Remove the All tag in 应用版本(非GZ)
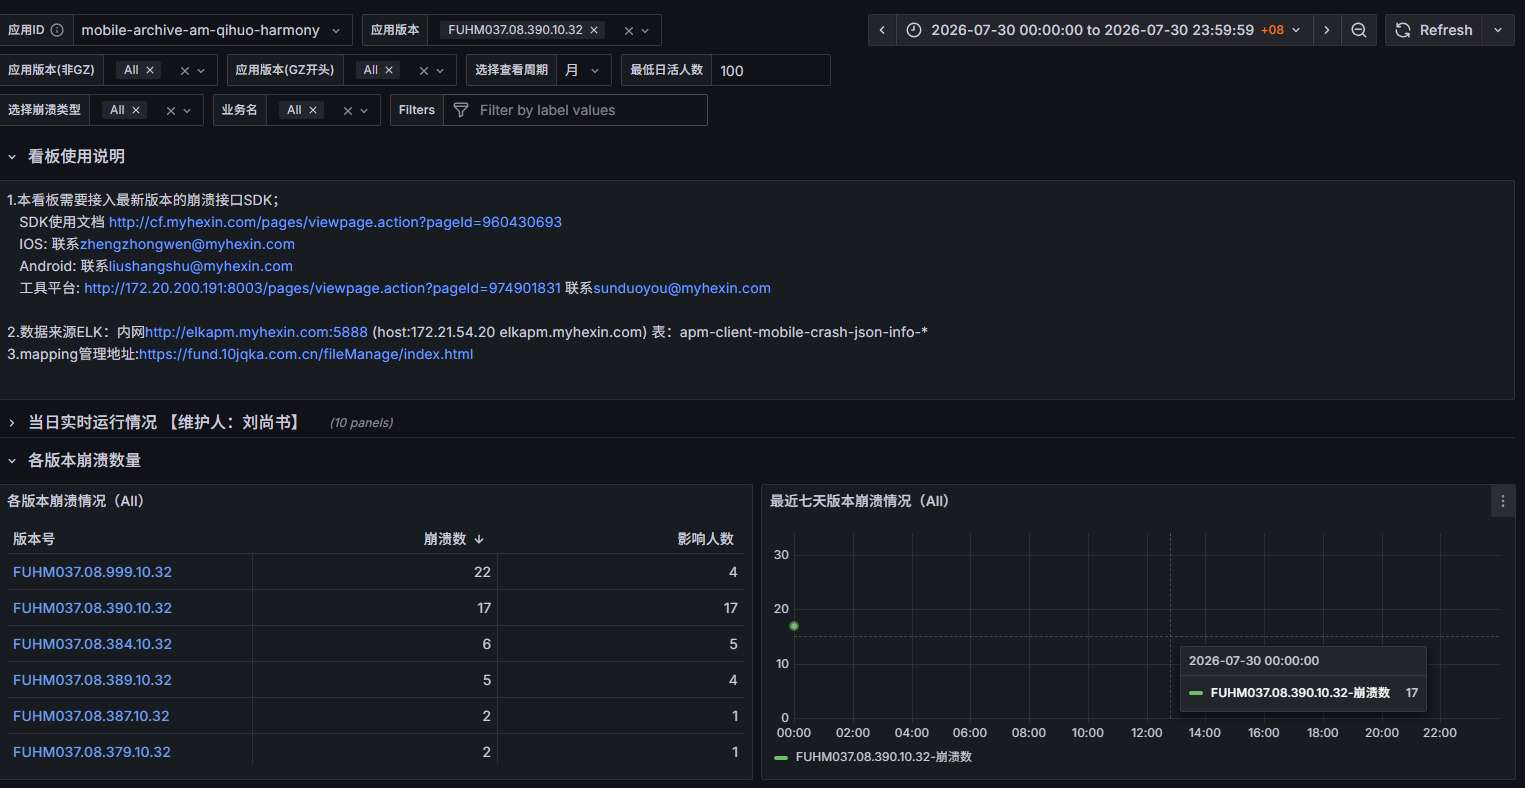This screenshot has width=1525, height=788. click(x=150, y=70)
